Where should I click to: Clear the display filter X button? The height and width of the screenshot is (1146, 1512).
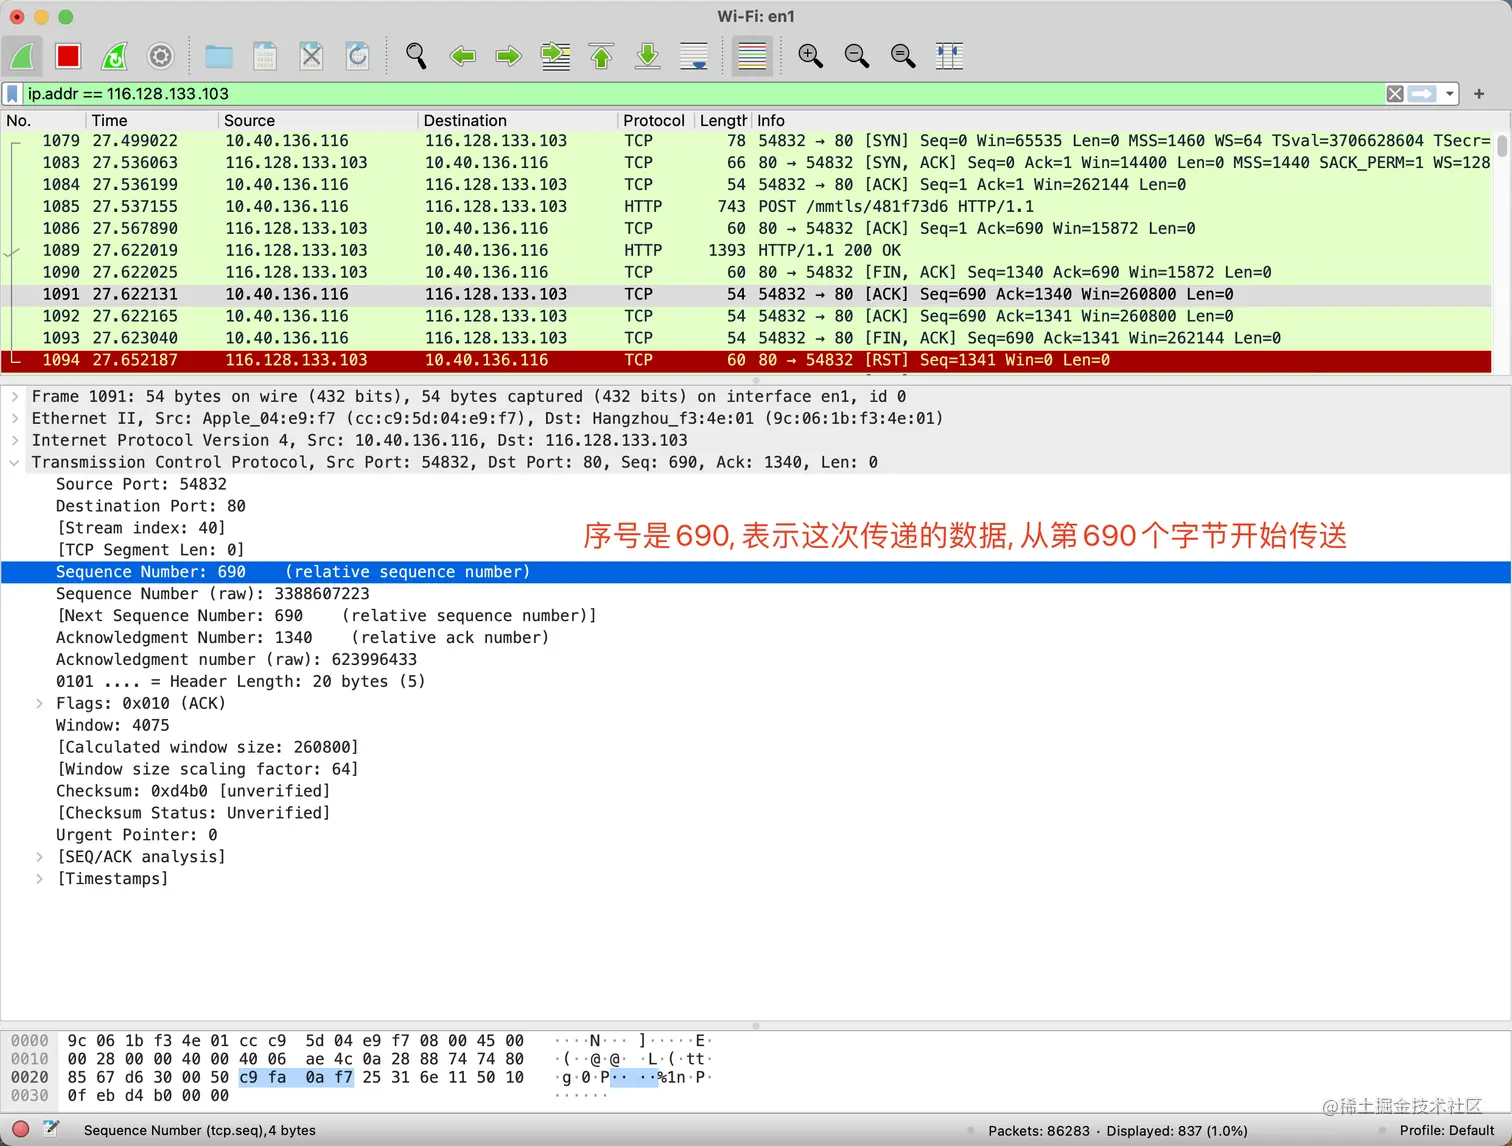[1395, 94]
